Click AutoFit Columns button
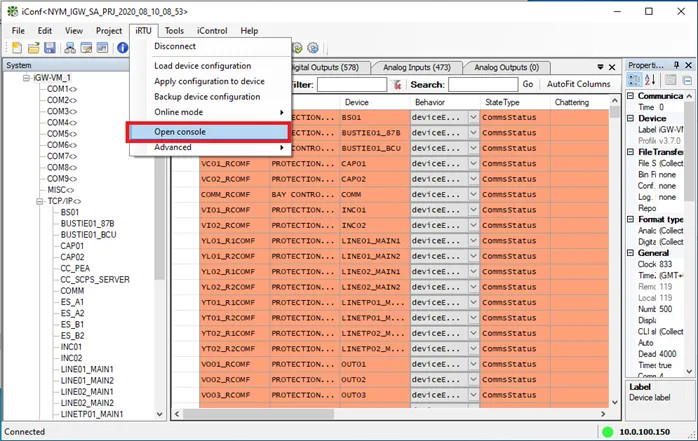The width and height of the screenshot is (698, 441). click(x=578, y=84)
